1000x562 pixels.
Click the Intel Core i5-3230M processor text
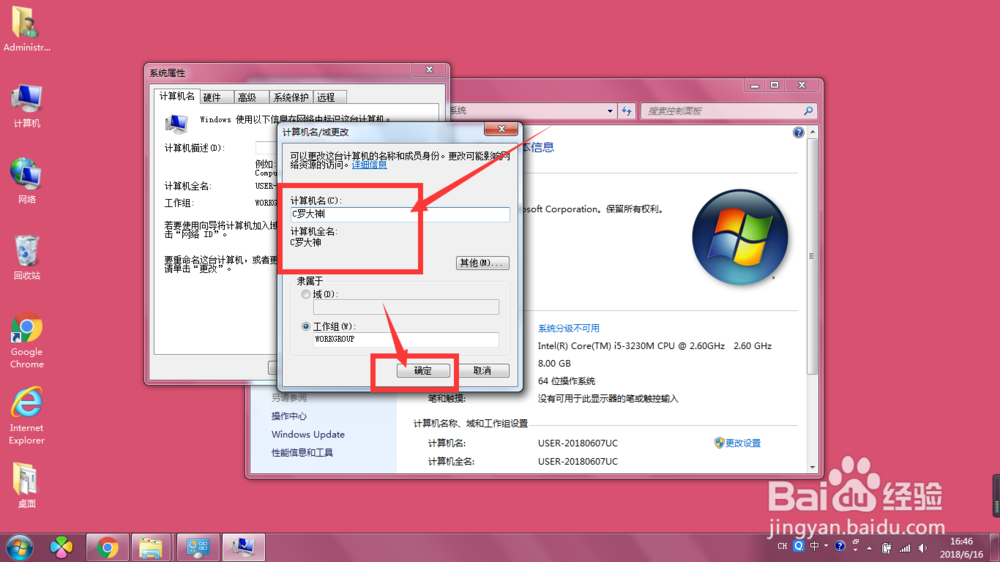(x=654, y=346)
